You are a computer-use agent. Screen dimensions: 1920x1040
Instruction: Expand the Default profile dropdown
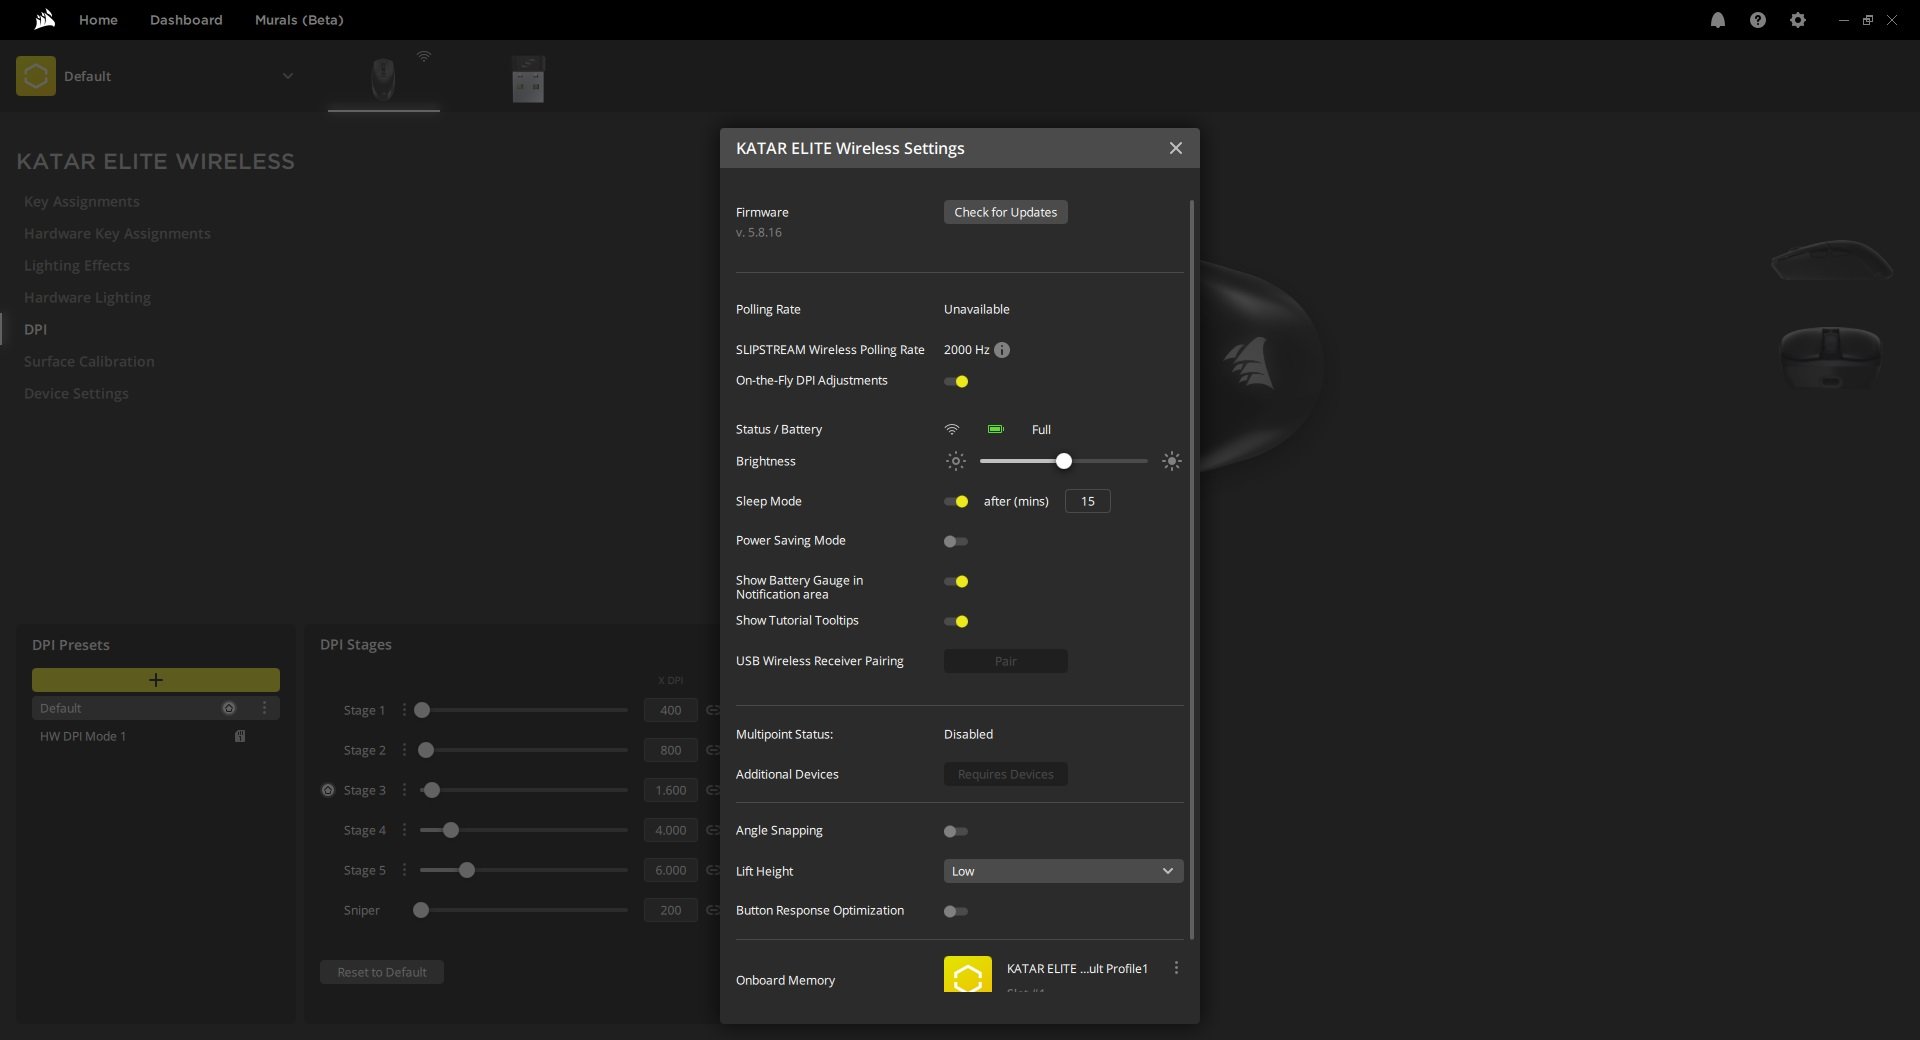point(287,76)
